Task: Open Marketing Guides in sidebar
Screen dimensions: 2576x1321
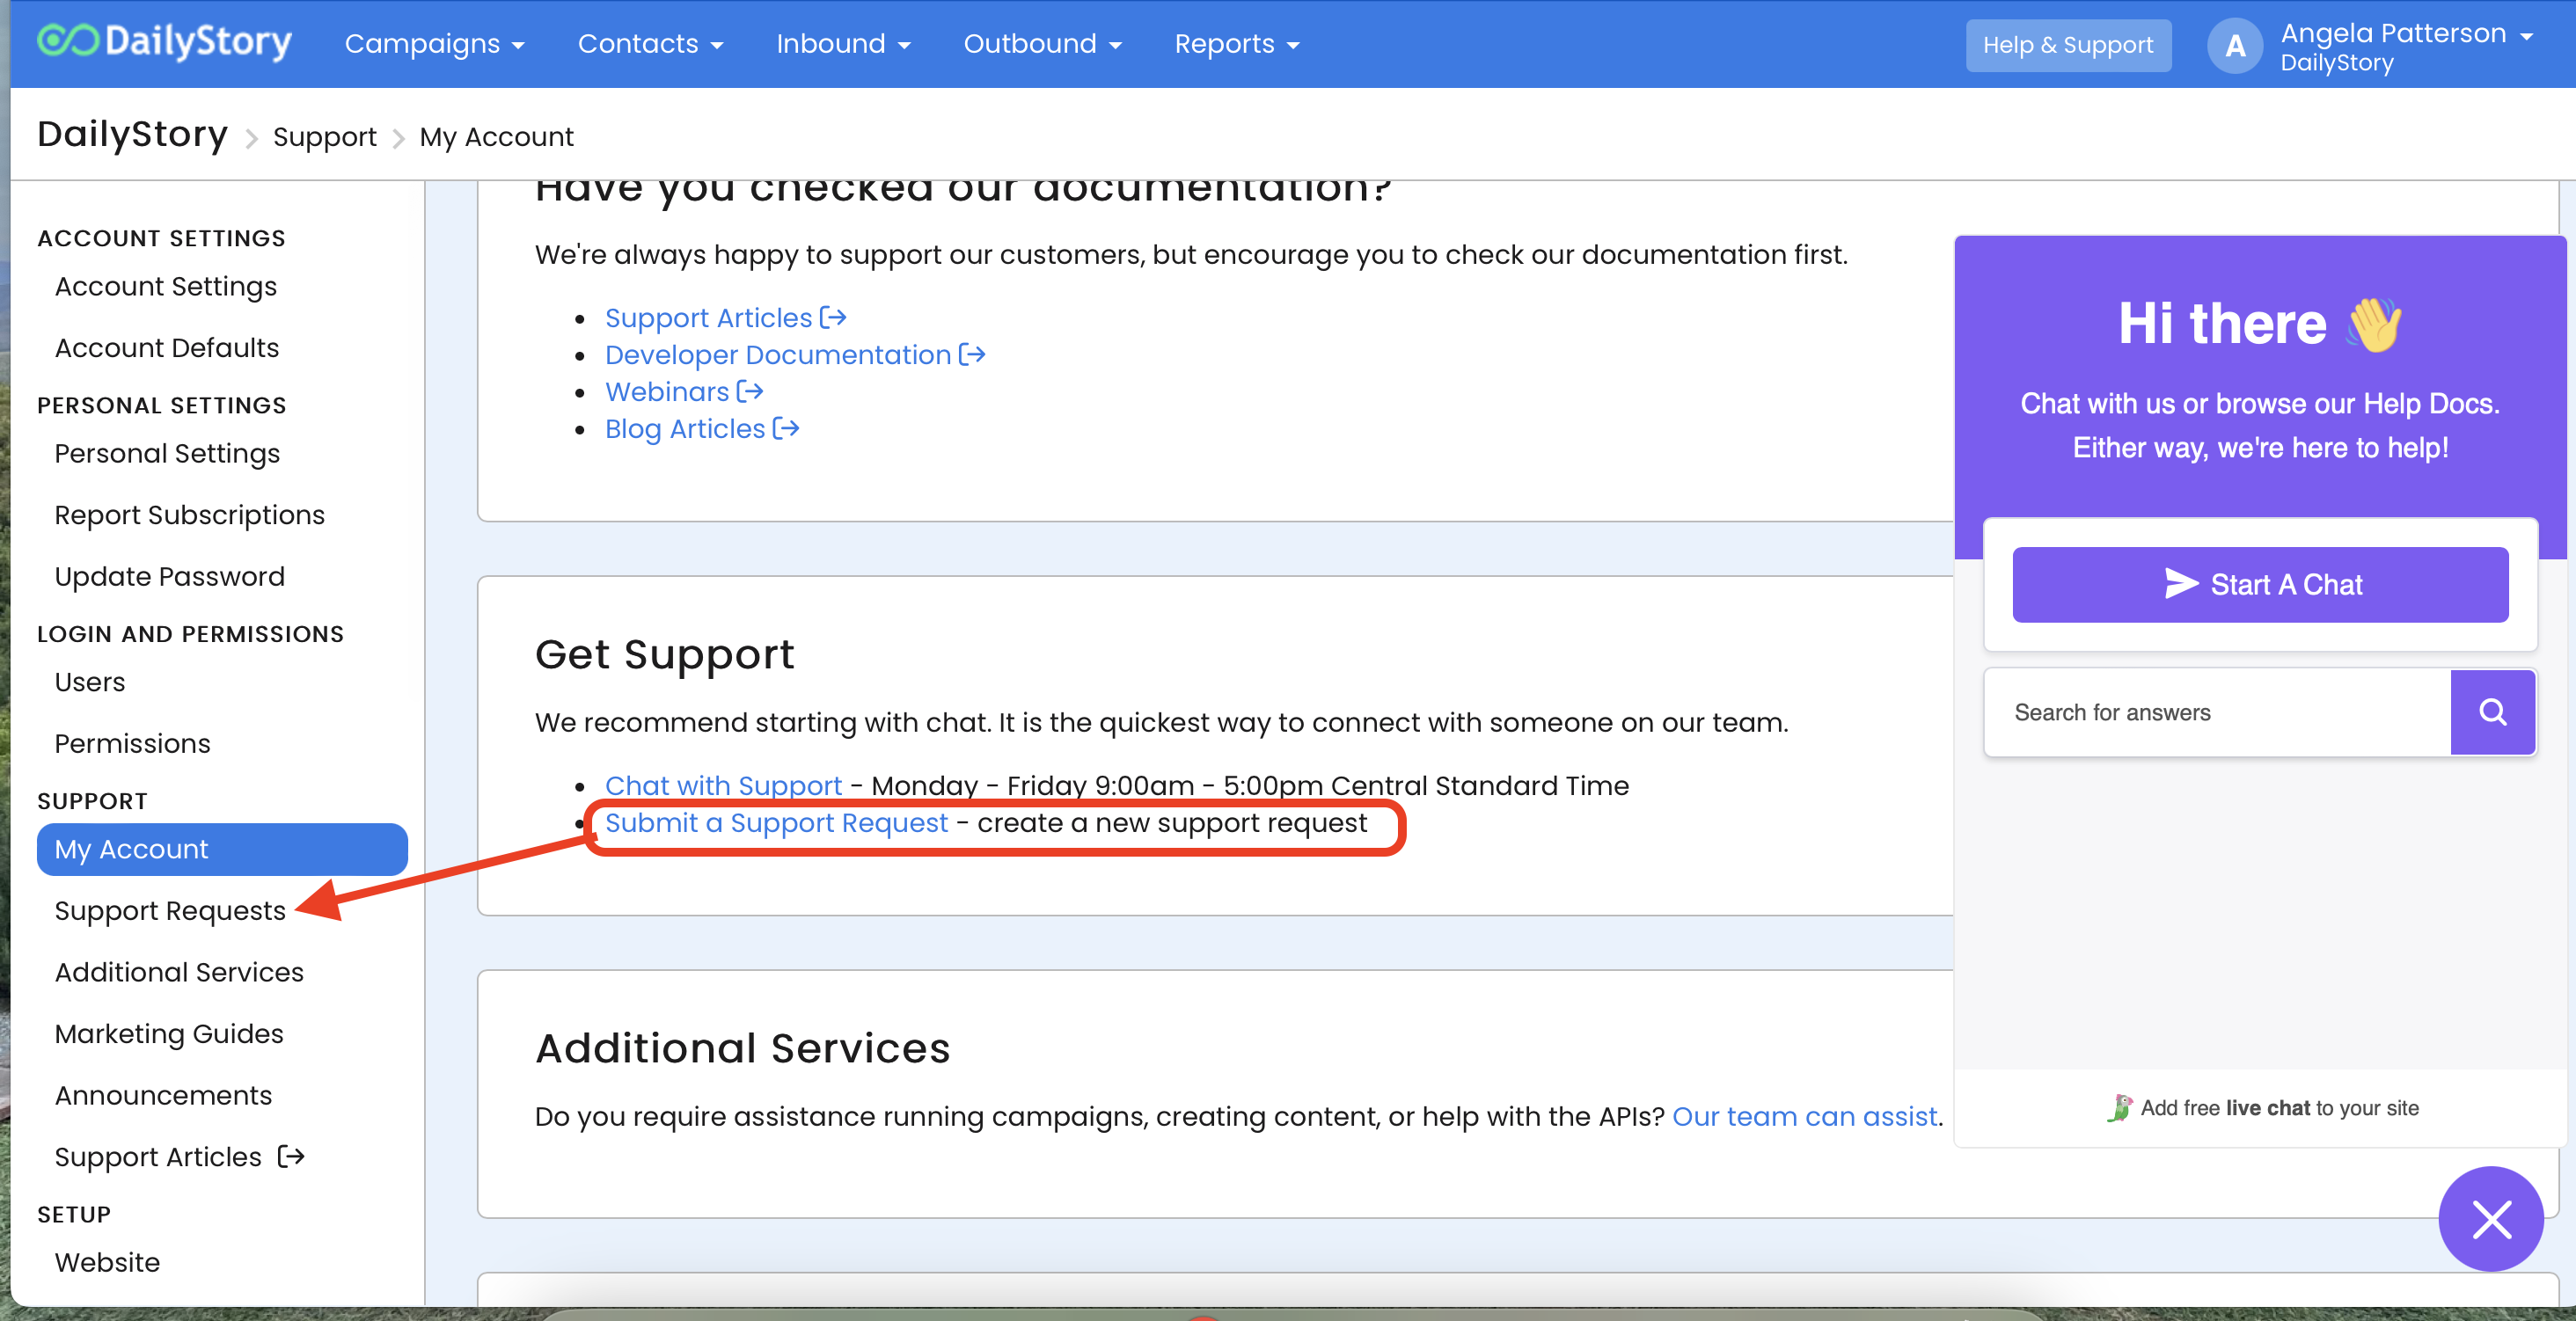Action: coord(169,1034)
